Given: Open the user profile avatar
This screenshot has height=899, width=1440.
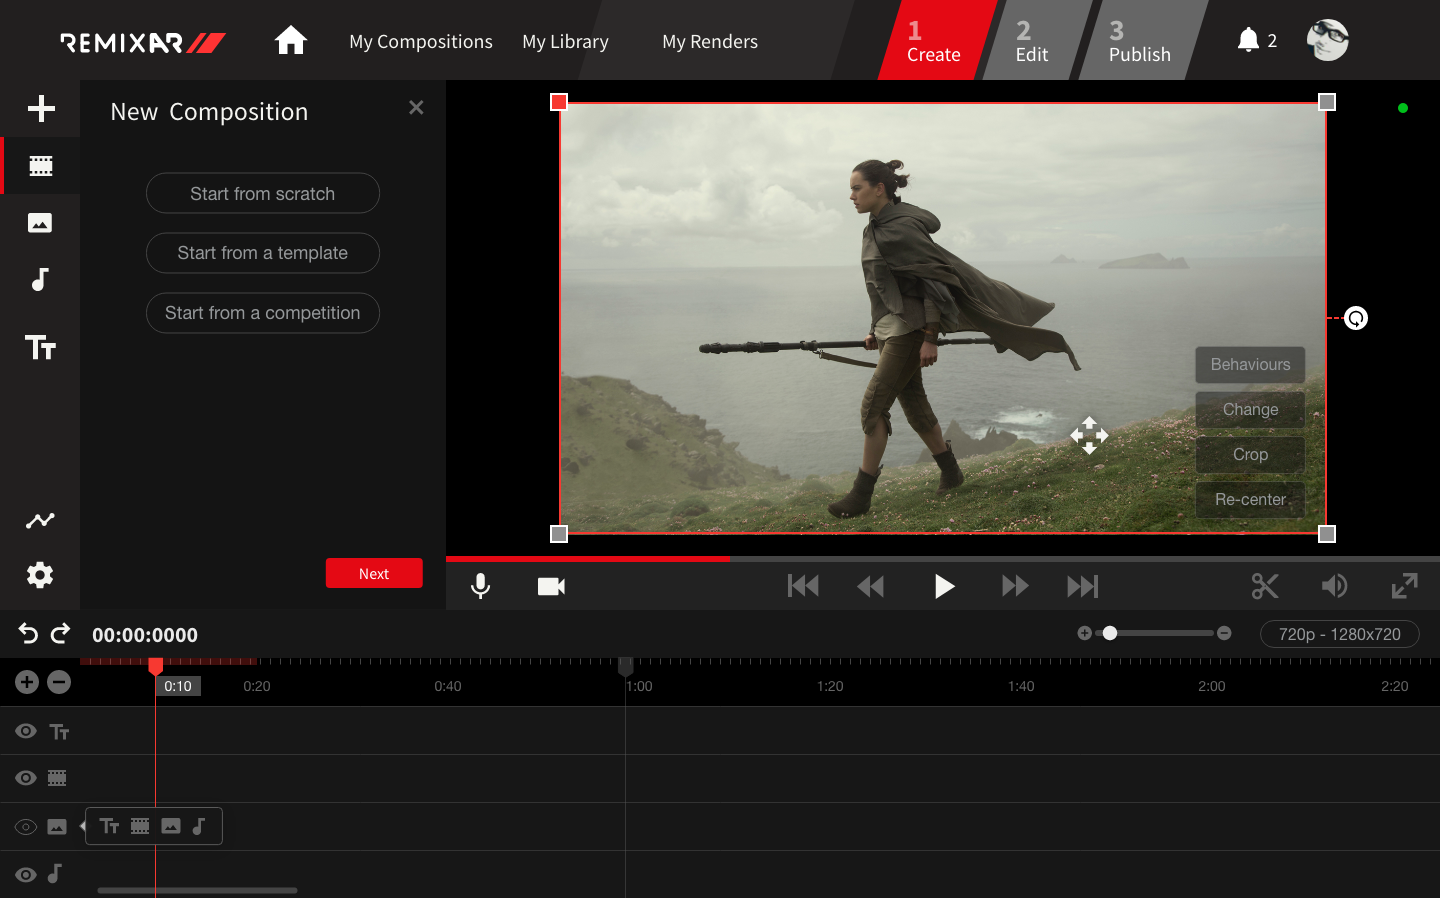Looking at the screenshot, I should click(1328, 40).
